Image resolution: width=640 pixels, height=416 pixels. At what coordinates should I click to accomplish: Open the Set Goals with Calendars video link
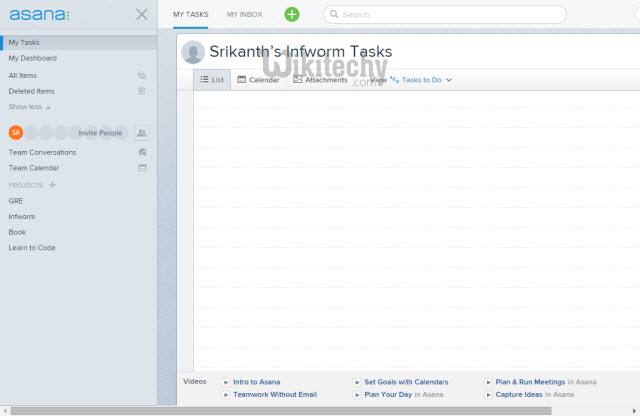pos(406,382)
